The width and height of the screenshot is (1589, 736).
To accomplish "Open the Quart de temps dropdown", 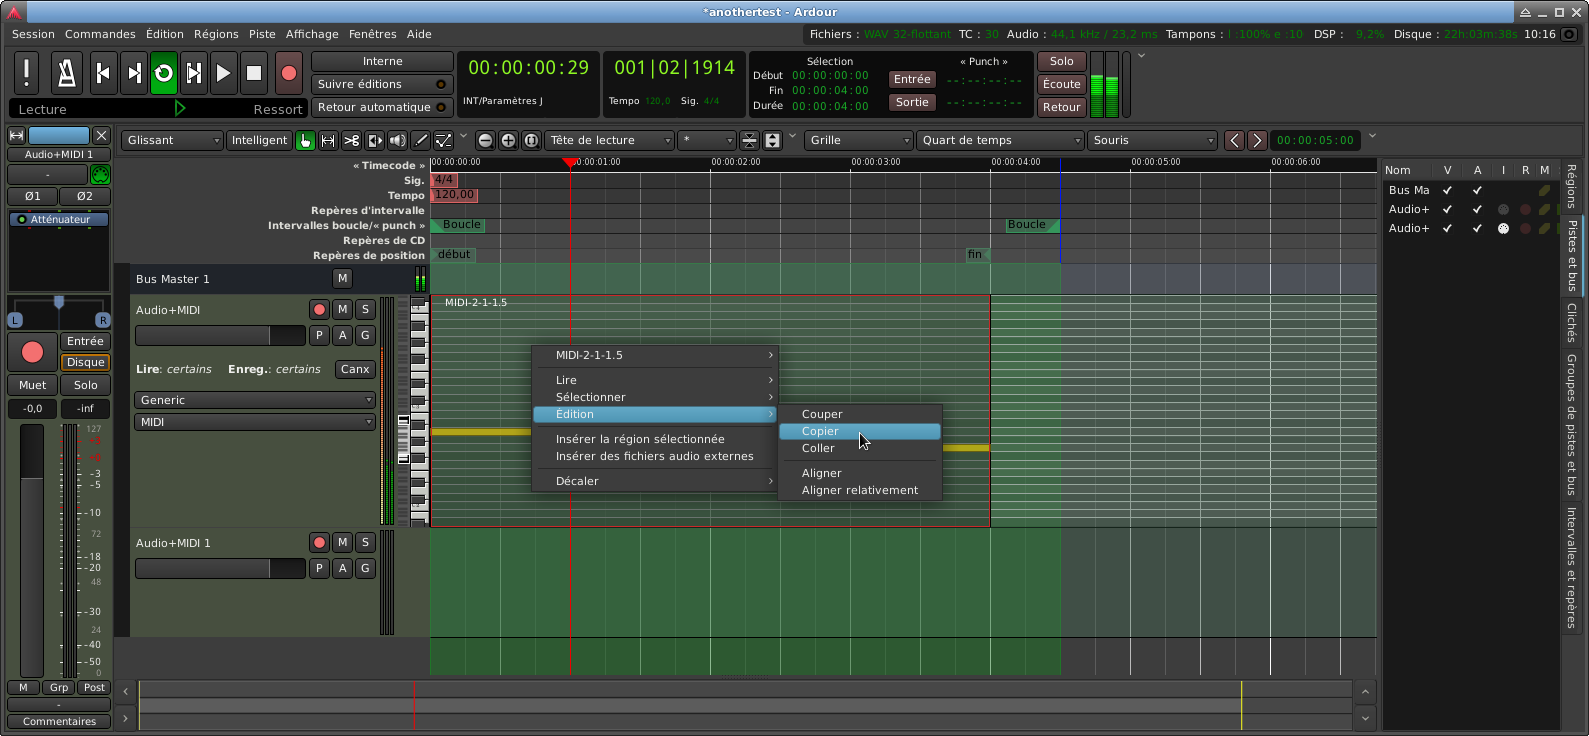I will pyautogui.click(x=1000, y=141).
